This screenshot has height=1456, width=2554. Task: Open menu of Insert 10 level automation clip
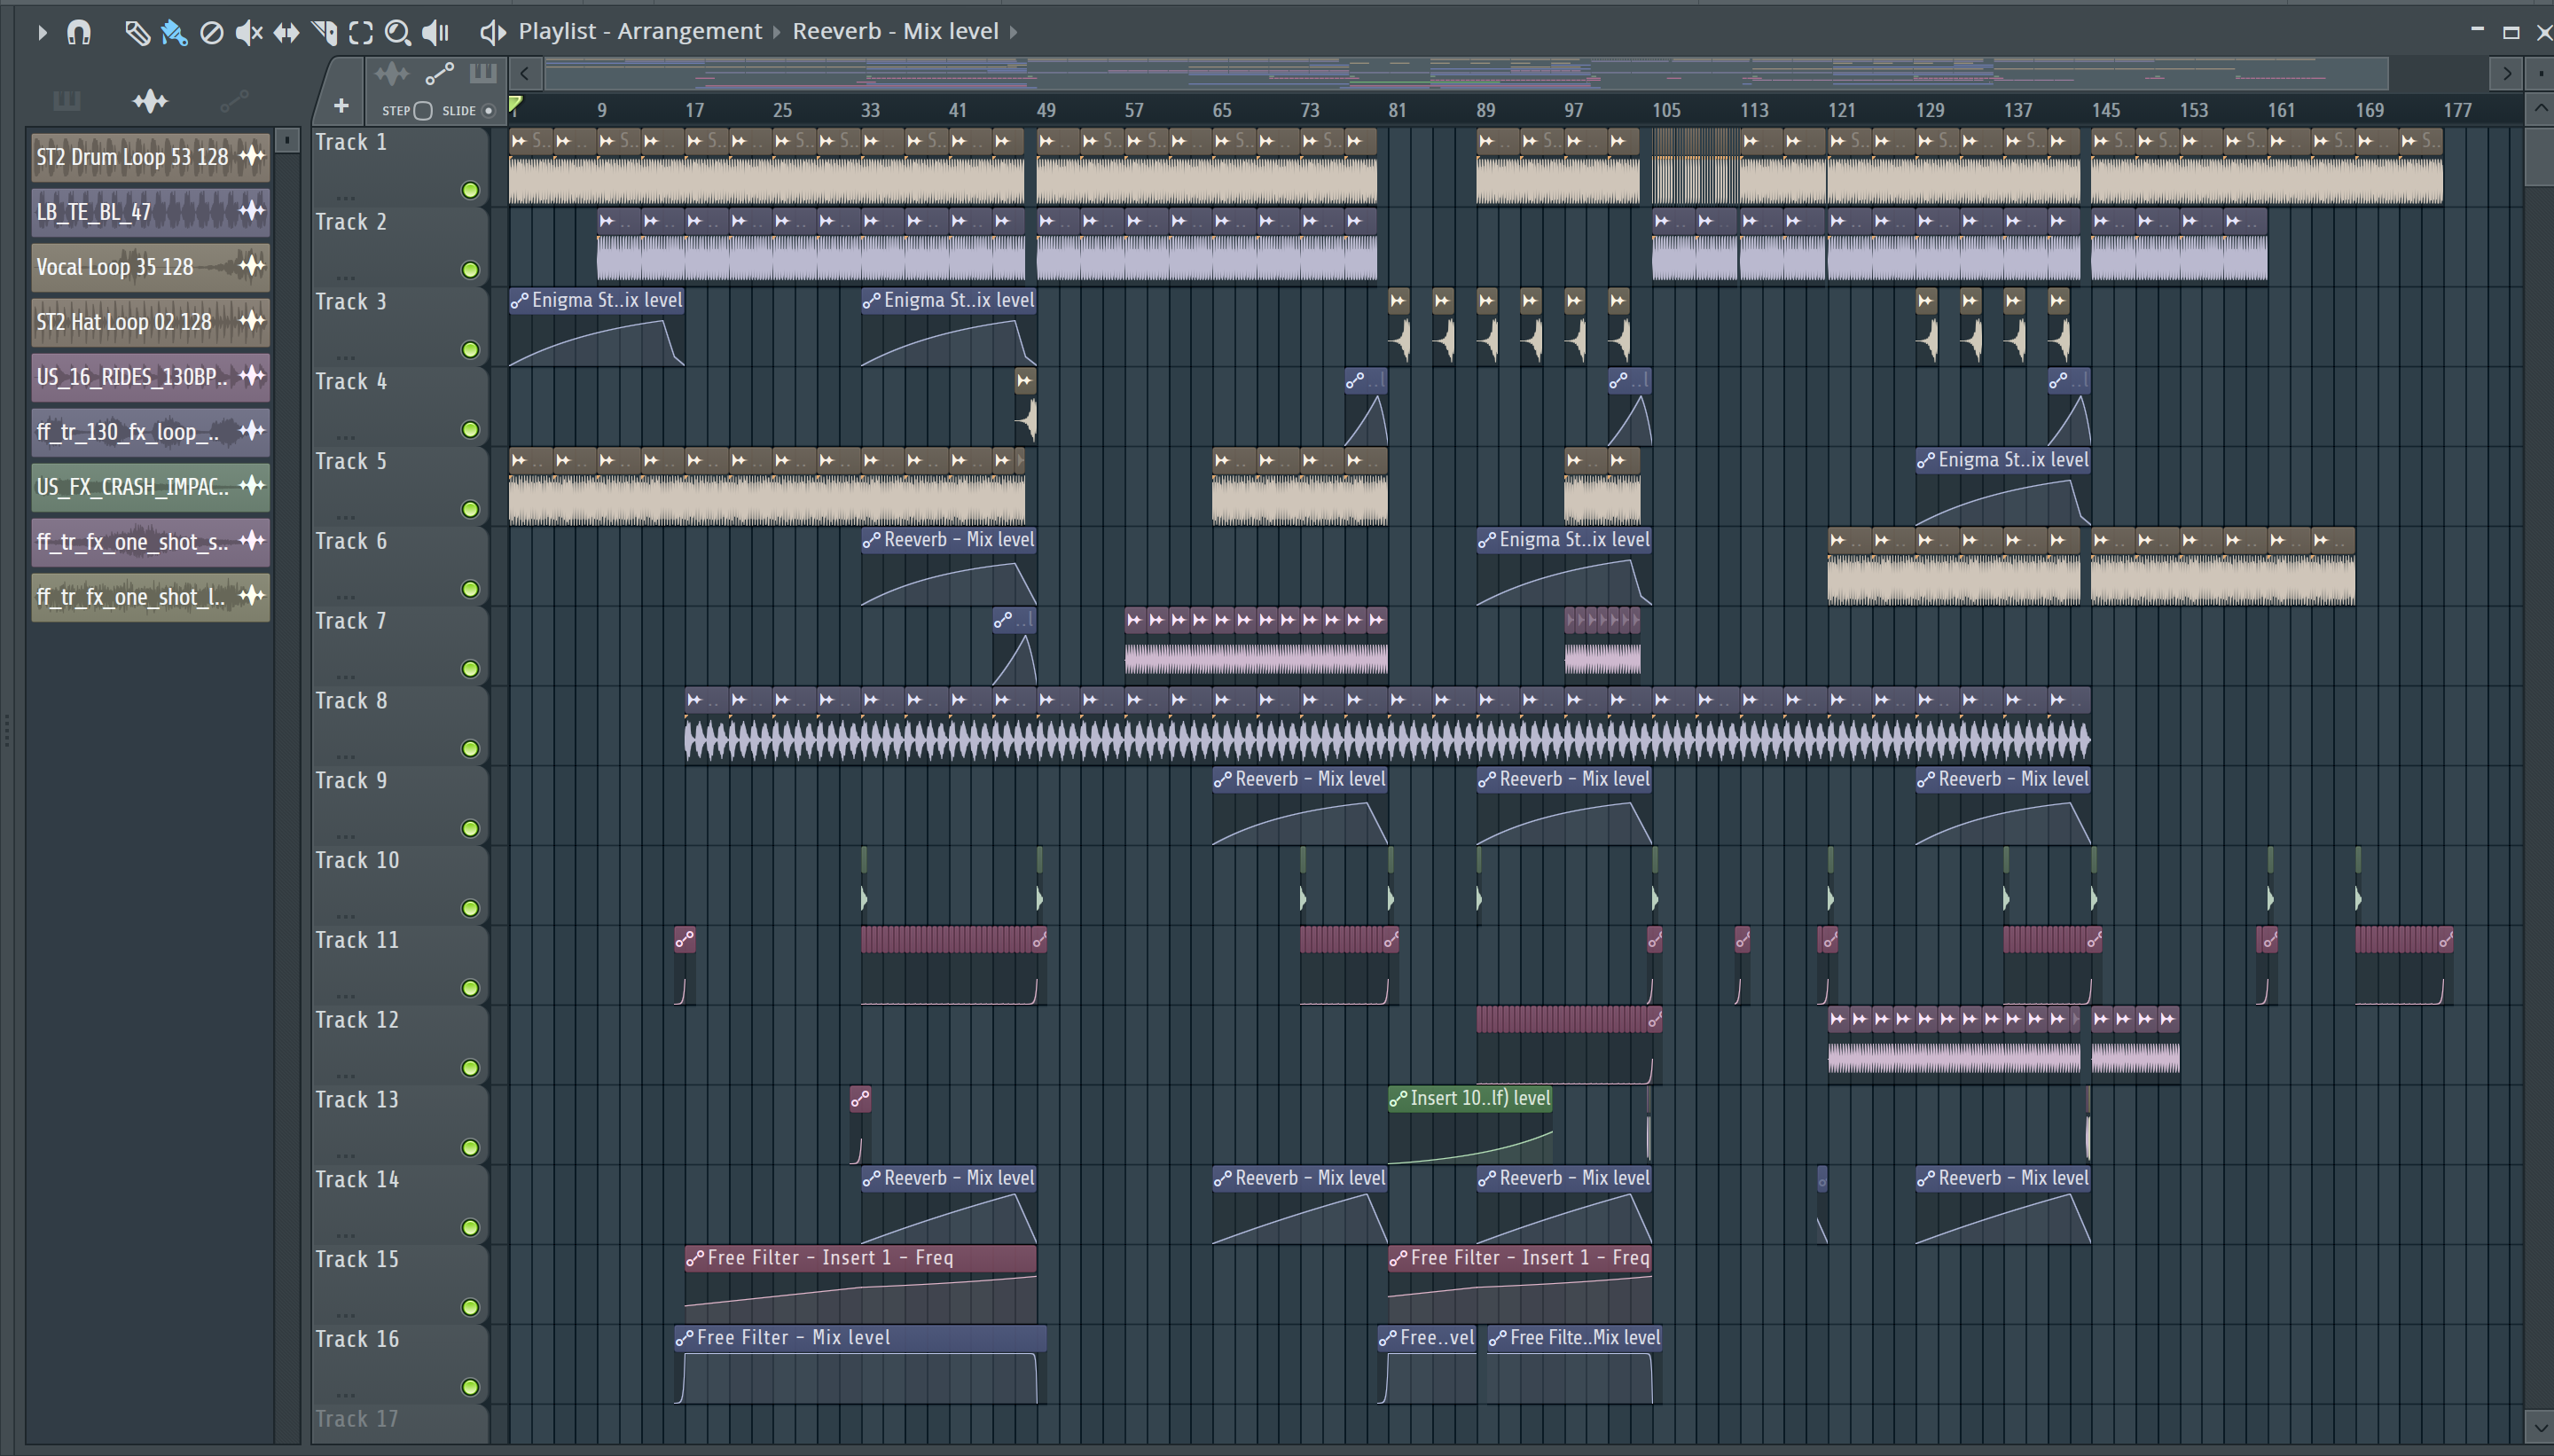tap(1398, 1098)
